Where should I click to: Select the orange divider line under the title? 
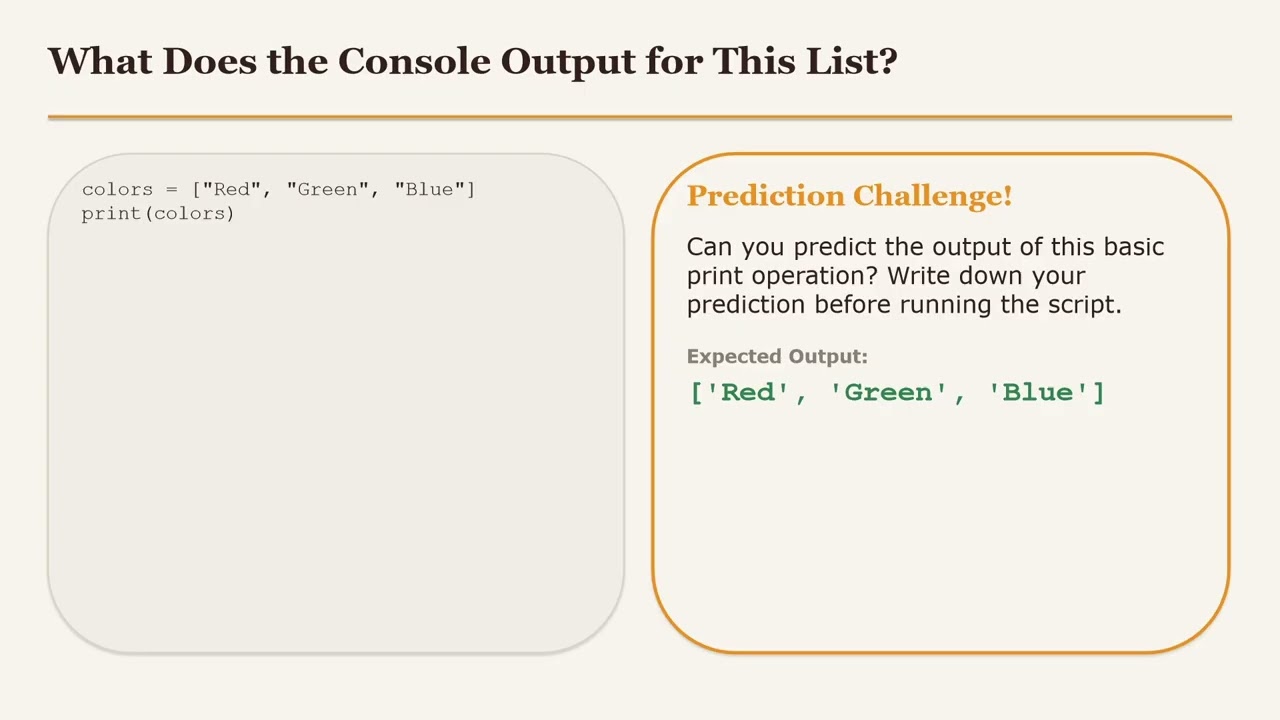pos(640,117)
